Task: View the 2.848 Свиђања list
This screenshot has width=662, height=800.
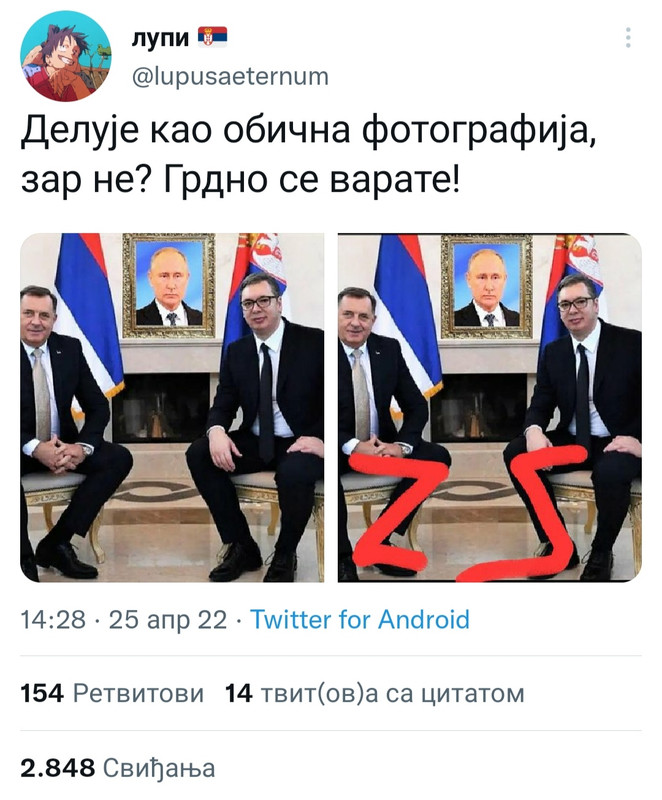Action: (x=118, y=768)
